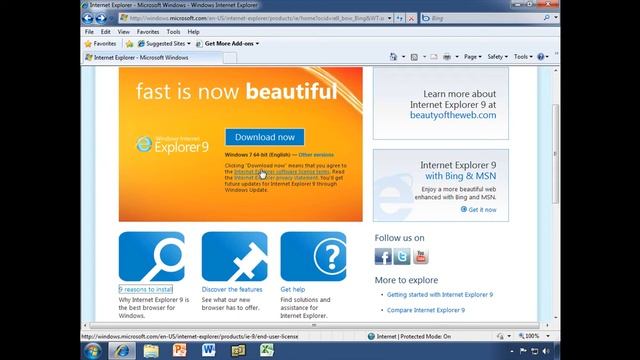
Task: Open the YouTube follow icon
Action: pos(421,257)
